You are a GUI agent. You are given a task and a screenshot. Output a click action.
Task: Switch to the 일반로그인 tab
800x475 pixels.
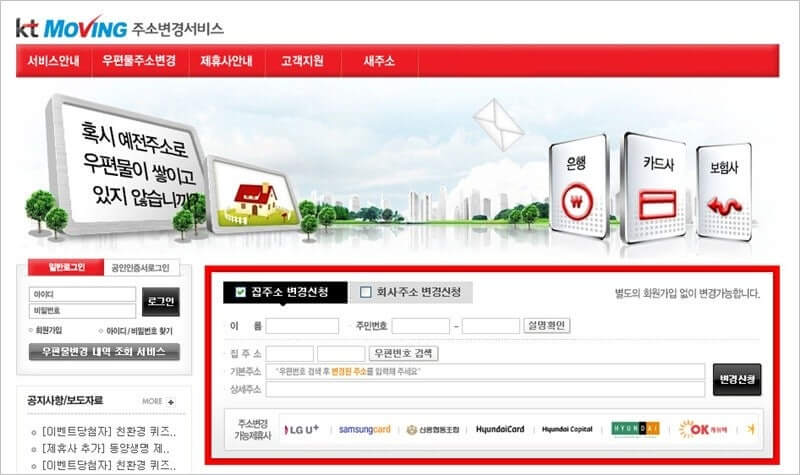click(x=66, y=267)
